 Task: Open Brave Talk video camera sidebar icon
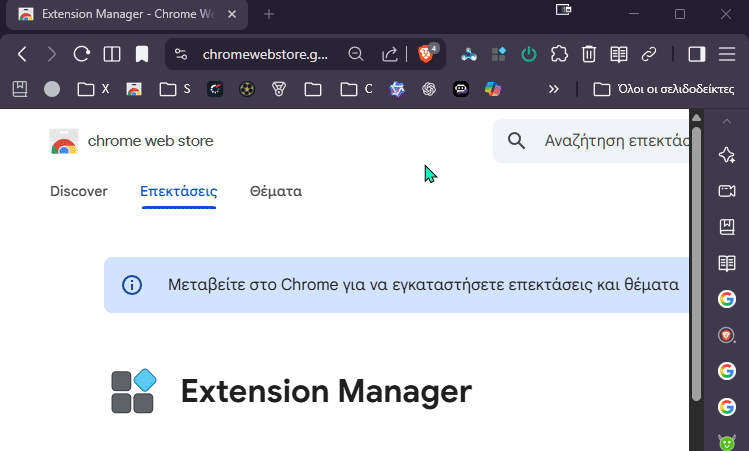(727, 191)
